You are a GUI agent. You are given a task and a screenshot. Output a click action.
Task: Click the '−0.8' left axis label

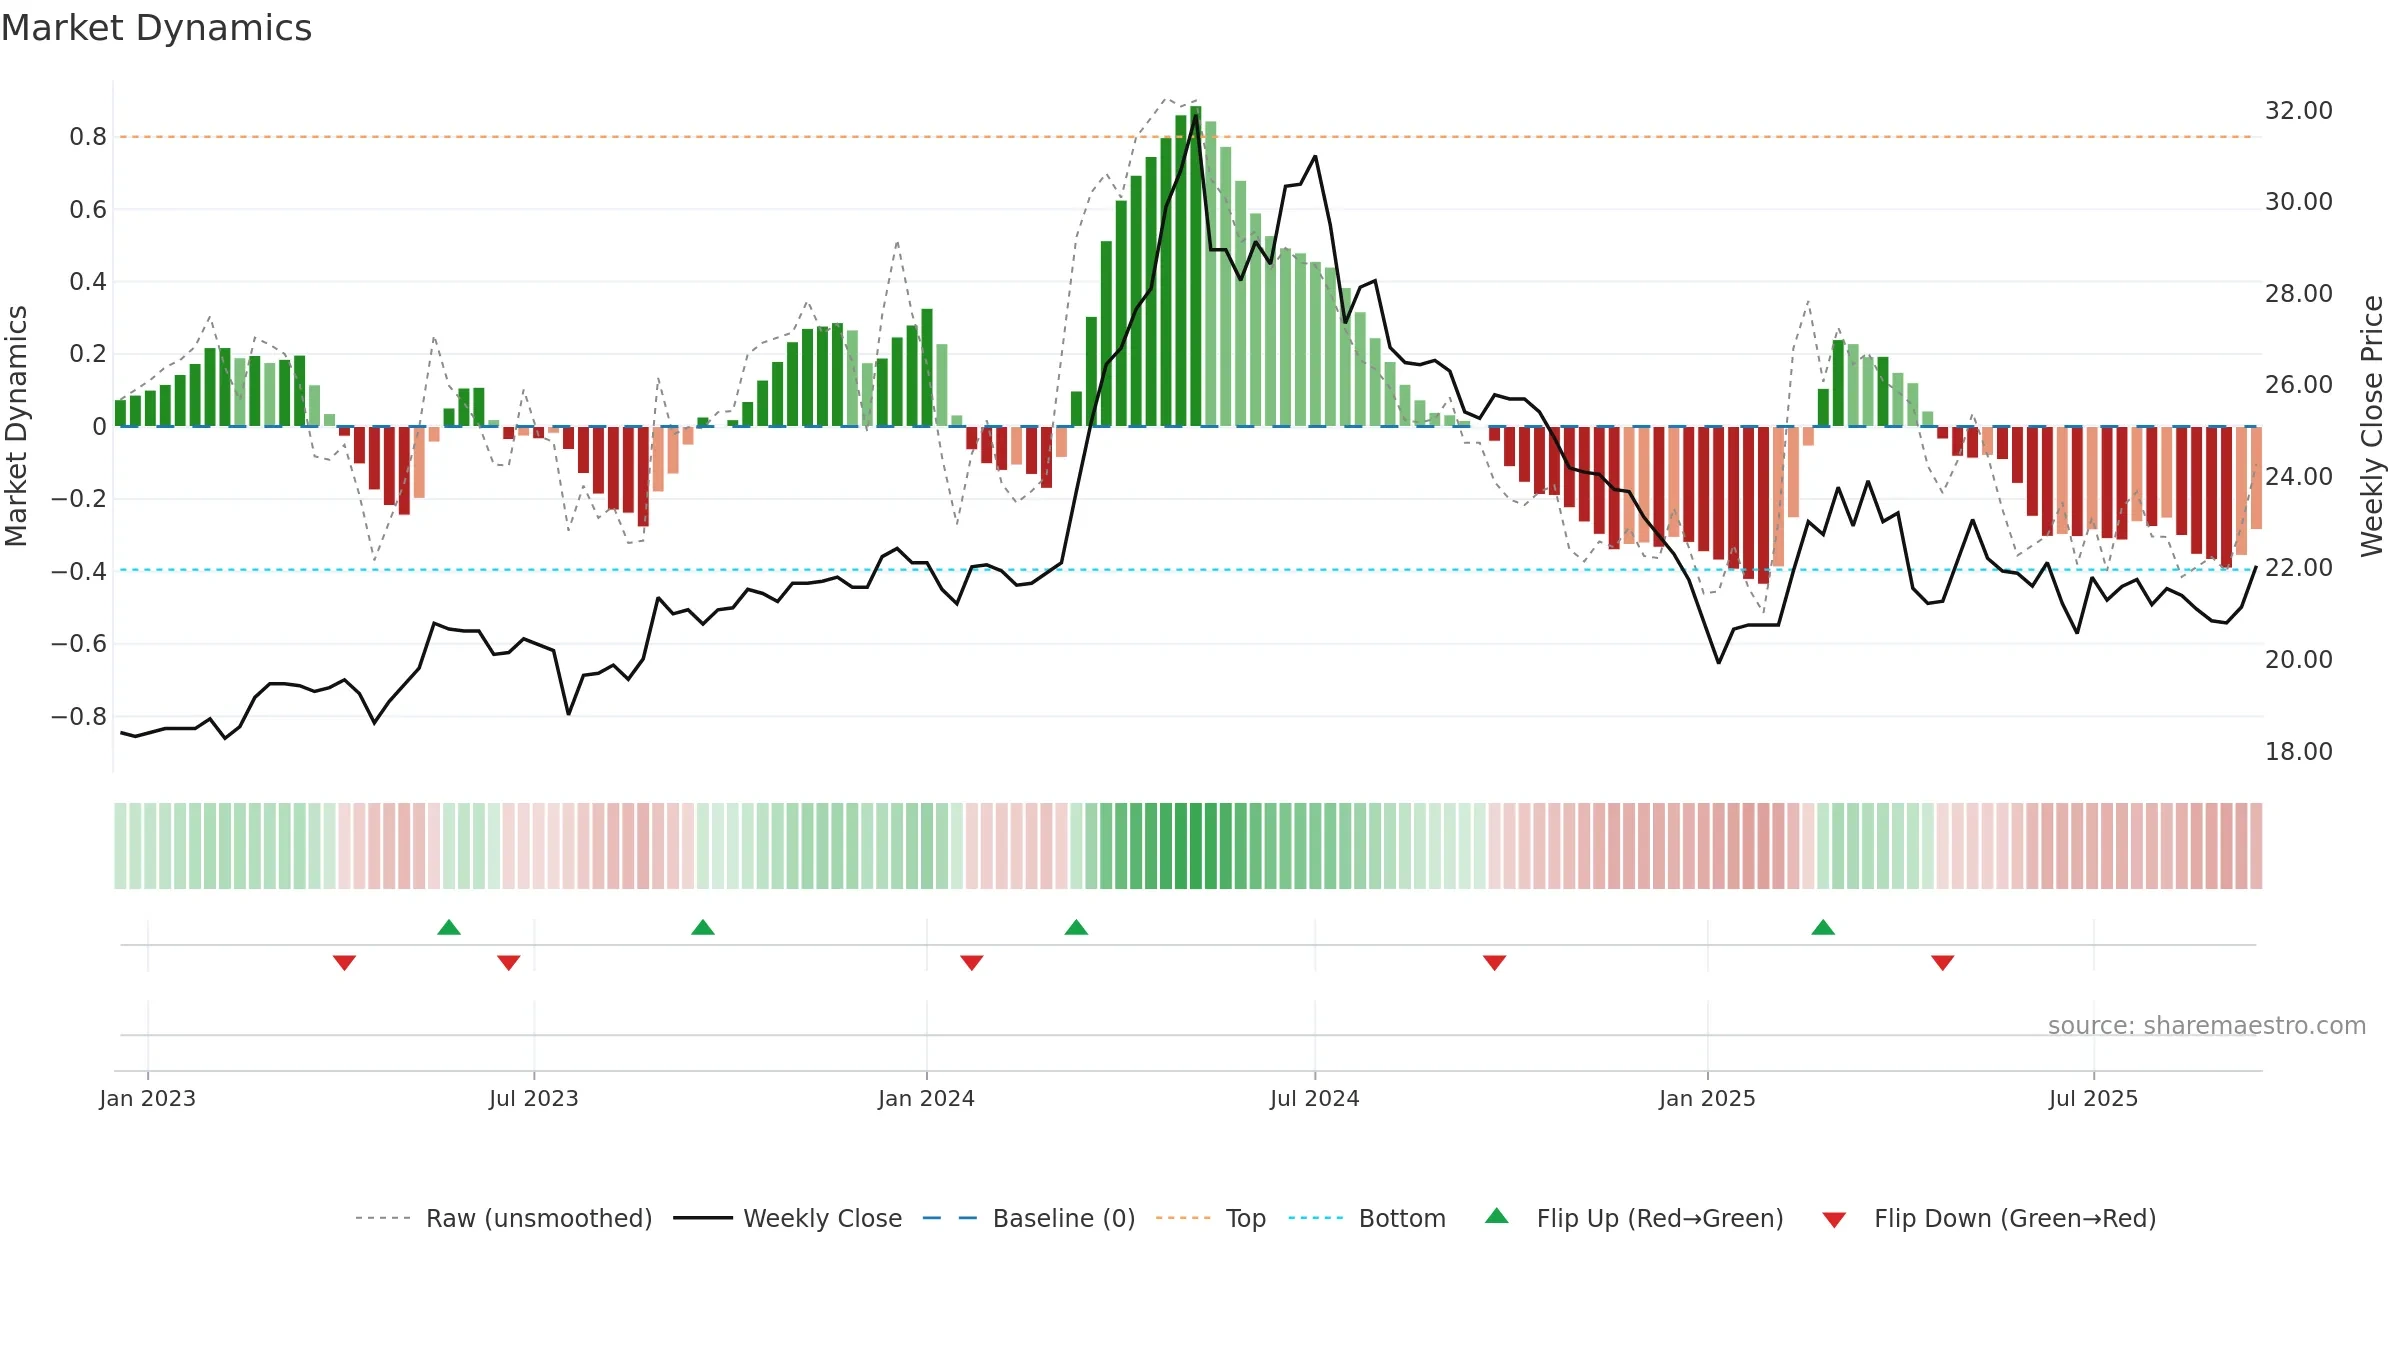pyautogui.click(x=79, y=716)
